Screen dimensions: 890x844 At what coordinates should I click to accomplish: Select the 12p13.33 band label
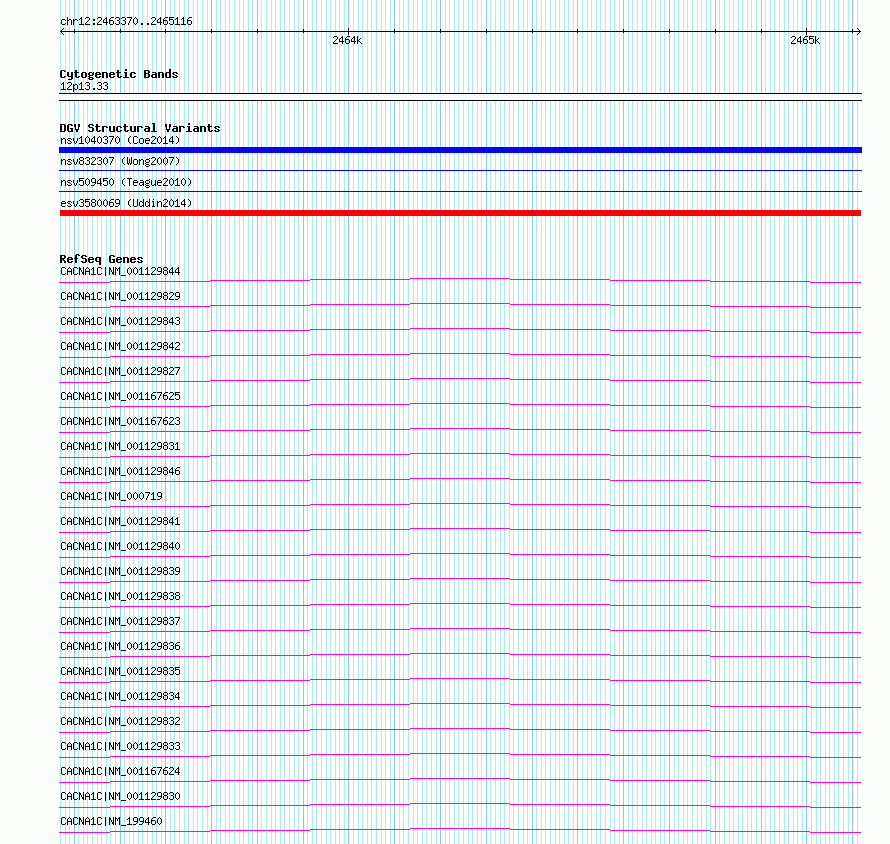coord(84,86)
